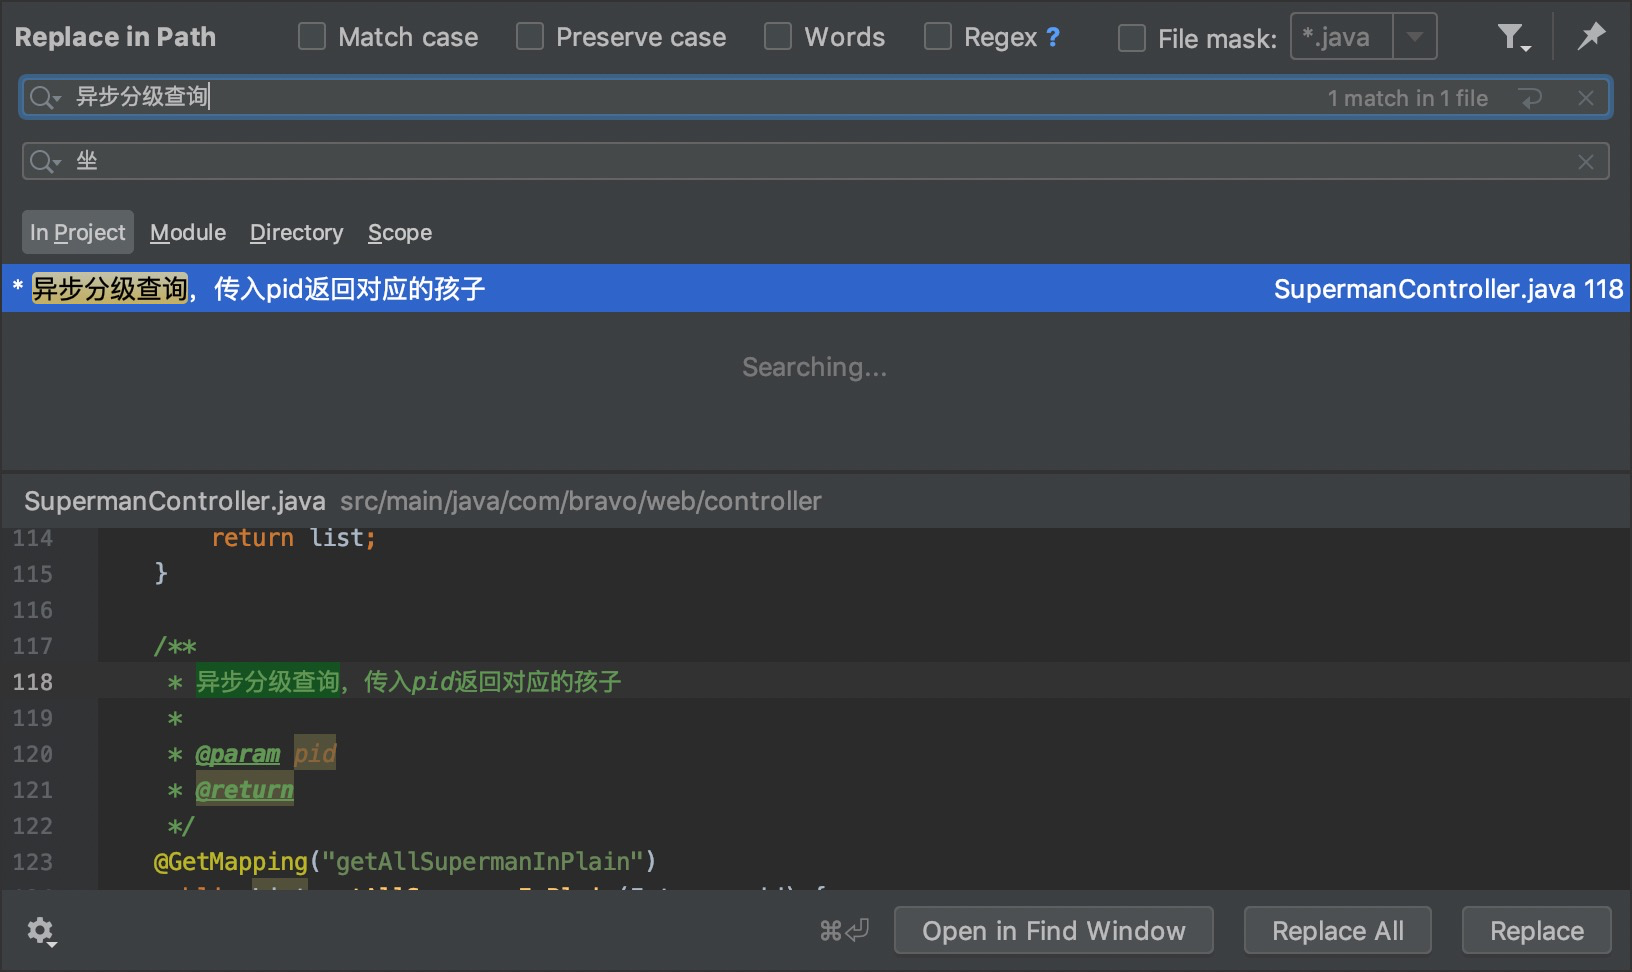Click the src/main/java/com/bravo/web/controller path
Image resolution: width=1632 pixels, height=972 pixels.
point(581,501)
